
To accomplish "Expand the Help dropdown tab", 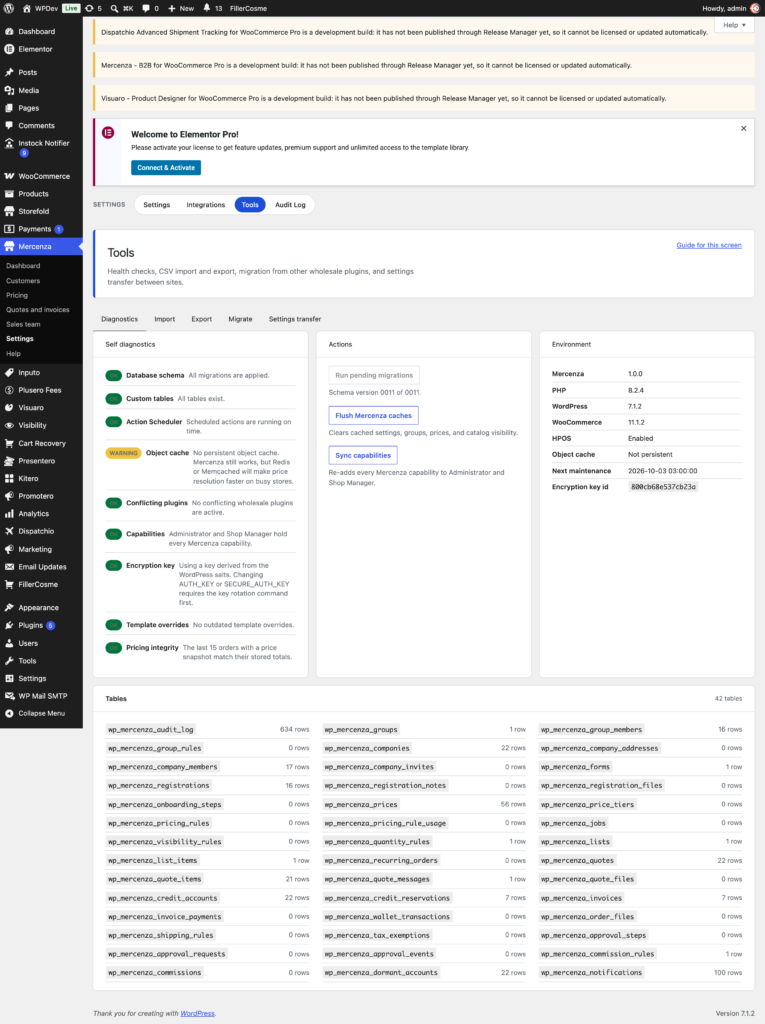I will pyautogui.click(x=734, y=25).
